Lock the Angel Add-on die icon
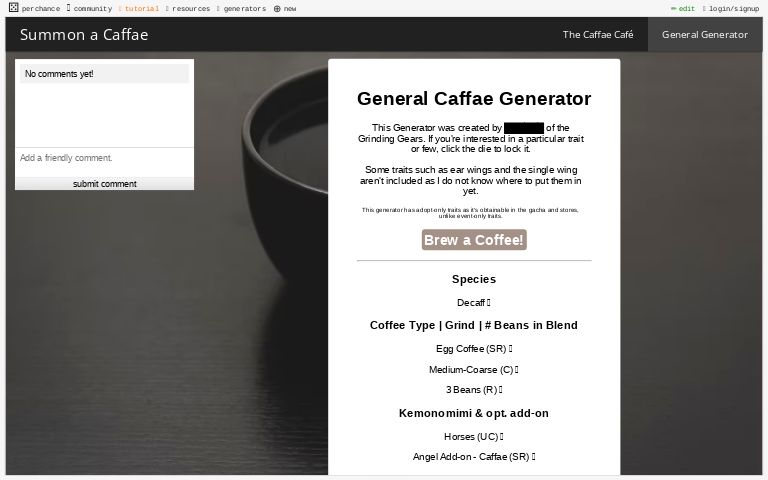The width and height of the screenshot is (768, 480). 533,456
